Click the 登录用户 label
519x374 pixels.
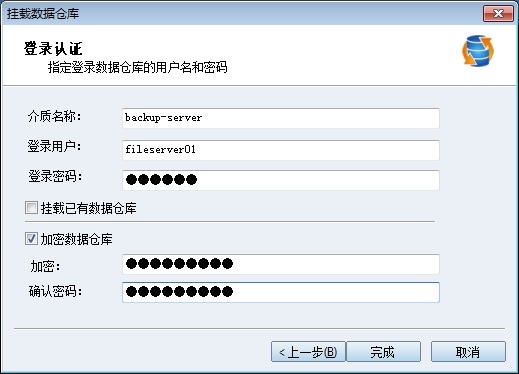(x=54, y=146)
